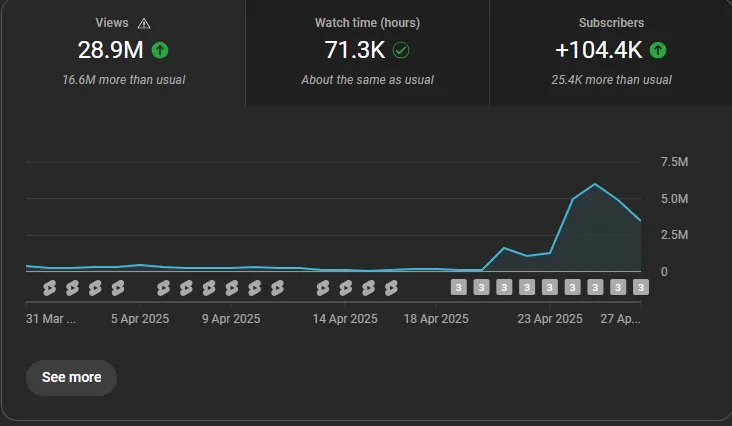Click the 28.9M views value
This screenshot has width=732, height=426.
click(111, 50)
